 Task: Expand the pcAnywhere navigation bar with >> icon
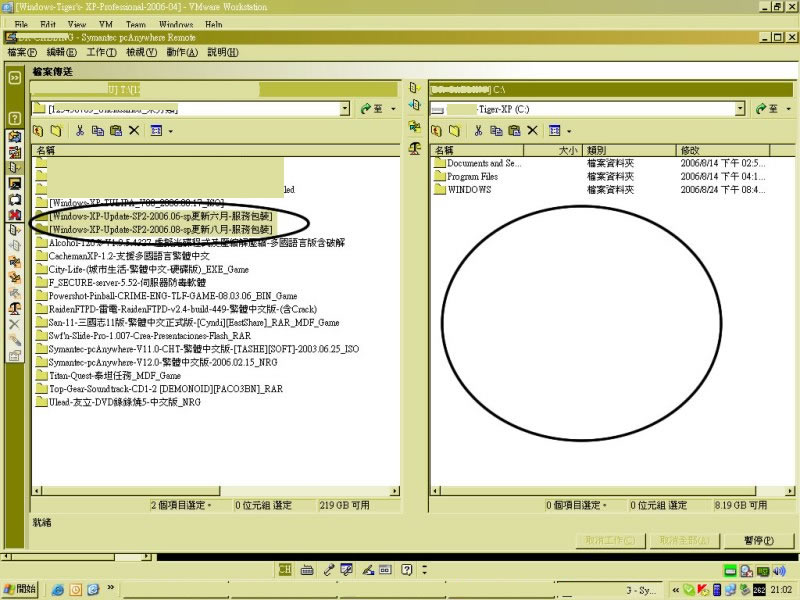[x=15, y=78]
